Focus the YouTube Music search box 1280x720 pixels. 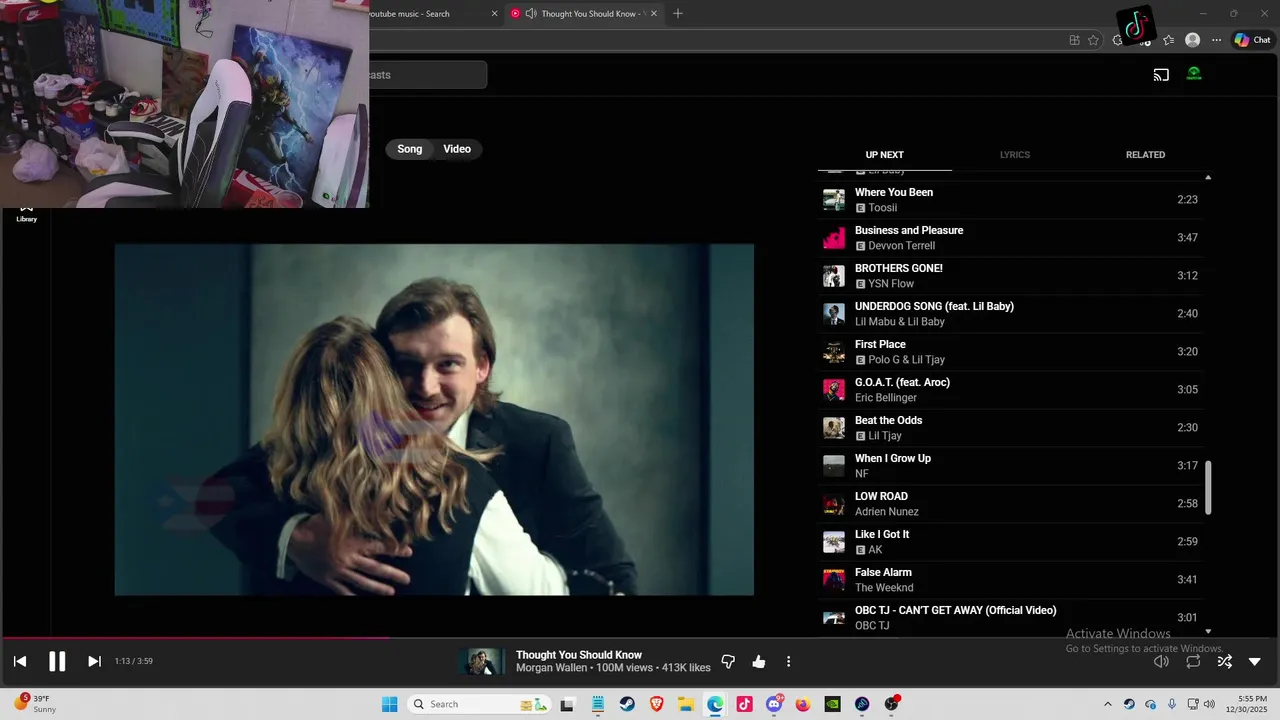(x=428, y=75)
